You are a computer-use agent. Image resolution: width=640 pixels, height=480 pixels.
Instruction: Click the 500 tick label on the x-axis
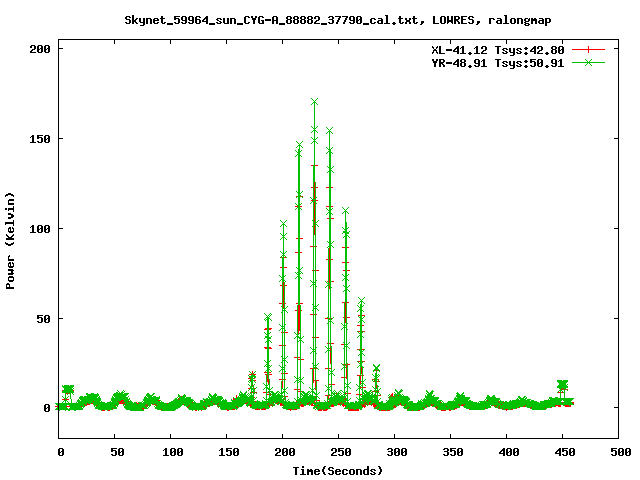(x=617, y=453)
